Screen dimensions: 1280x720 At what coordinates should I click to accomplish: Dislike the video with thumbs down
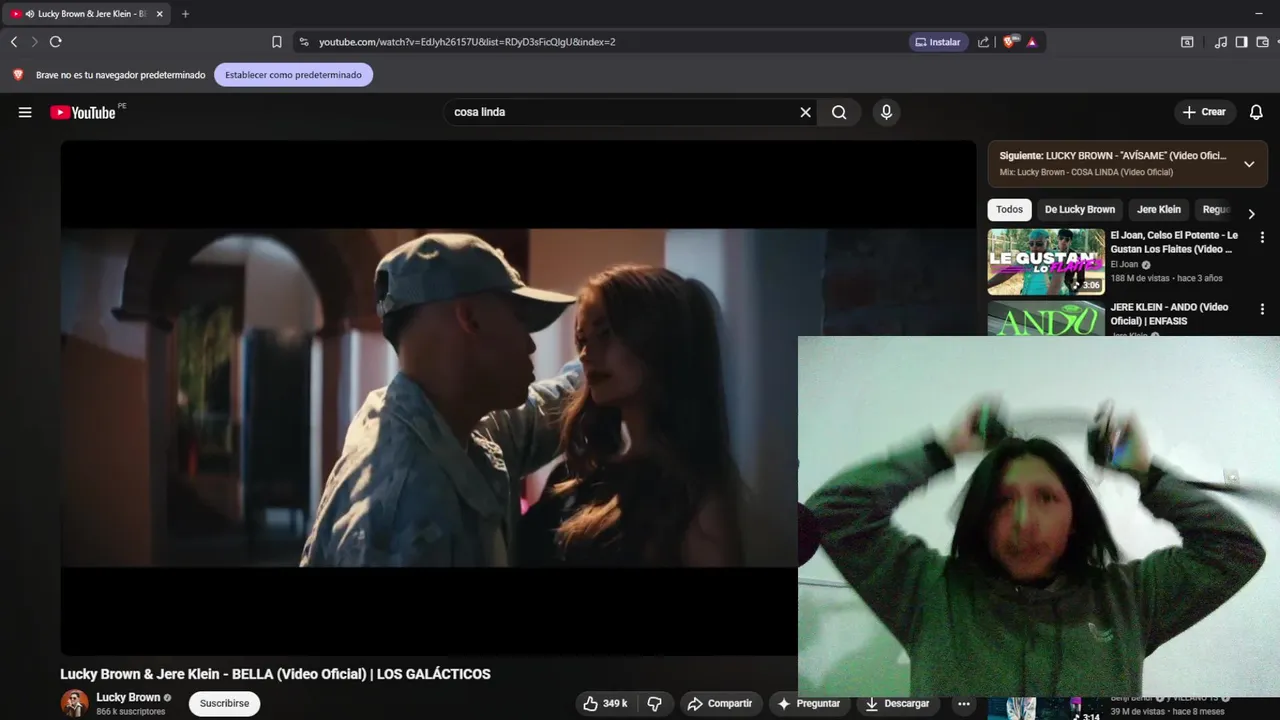(x=655, y=703)
